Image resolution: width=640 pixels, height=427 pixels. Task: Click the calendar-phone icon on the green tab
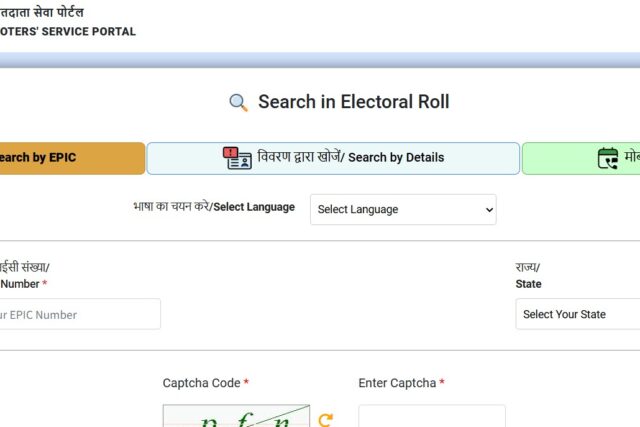coord(608,158)
